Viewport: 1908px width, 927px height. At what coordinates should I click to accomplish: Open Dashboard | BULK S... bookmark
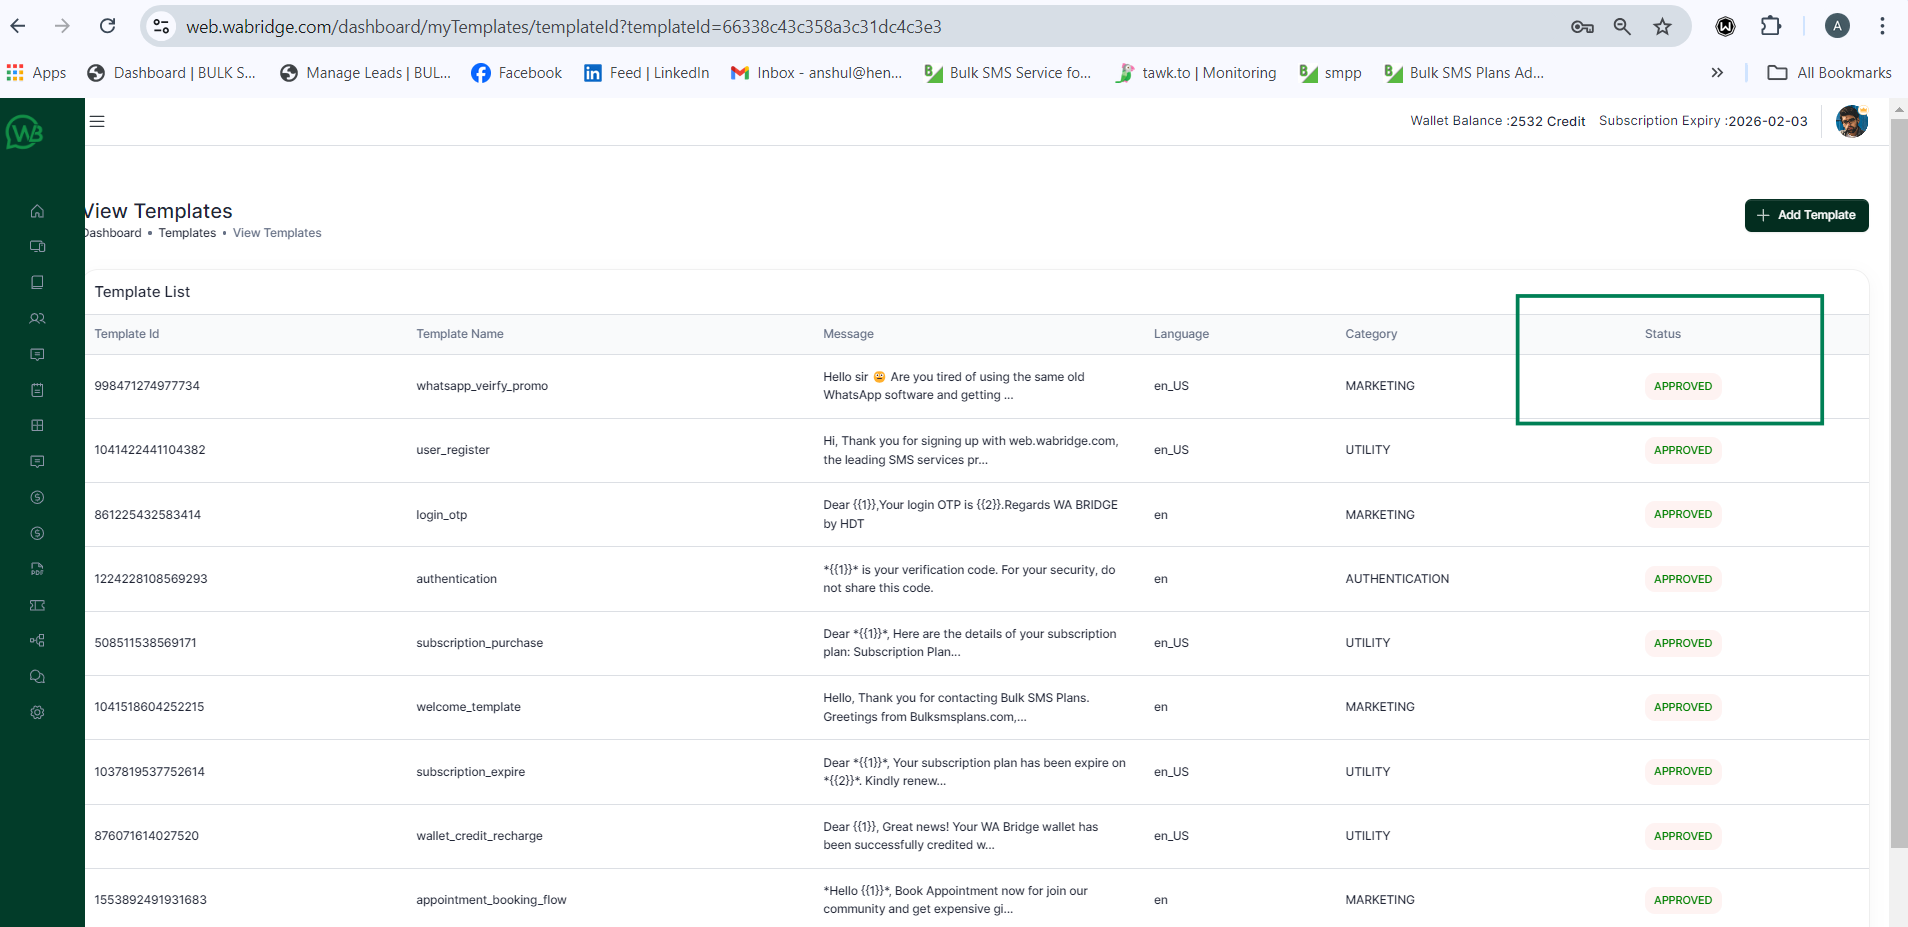click(x=171, y=73)
